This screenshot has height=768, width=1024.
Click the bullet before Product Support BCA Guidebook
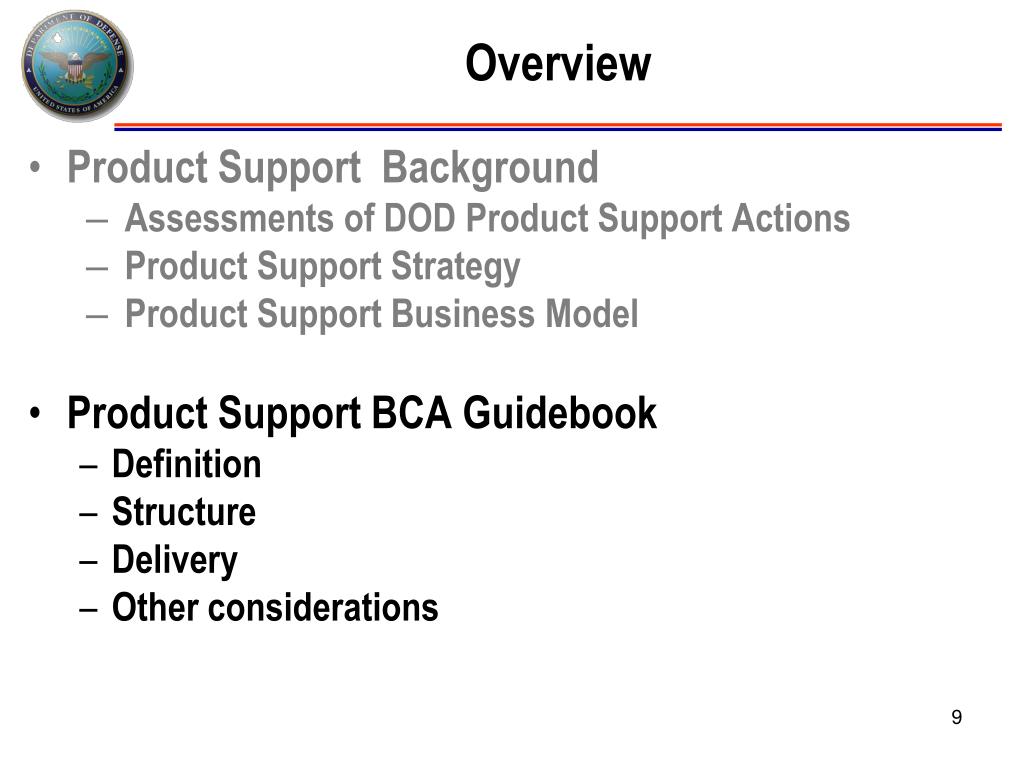pos(35,413)
